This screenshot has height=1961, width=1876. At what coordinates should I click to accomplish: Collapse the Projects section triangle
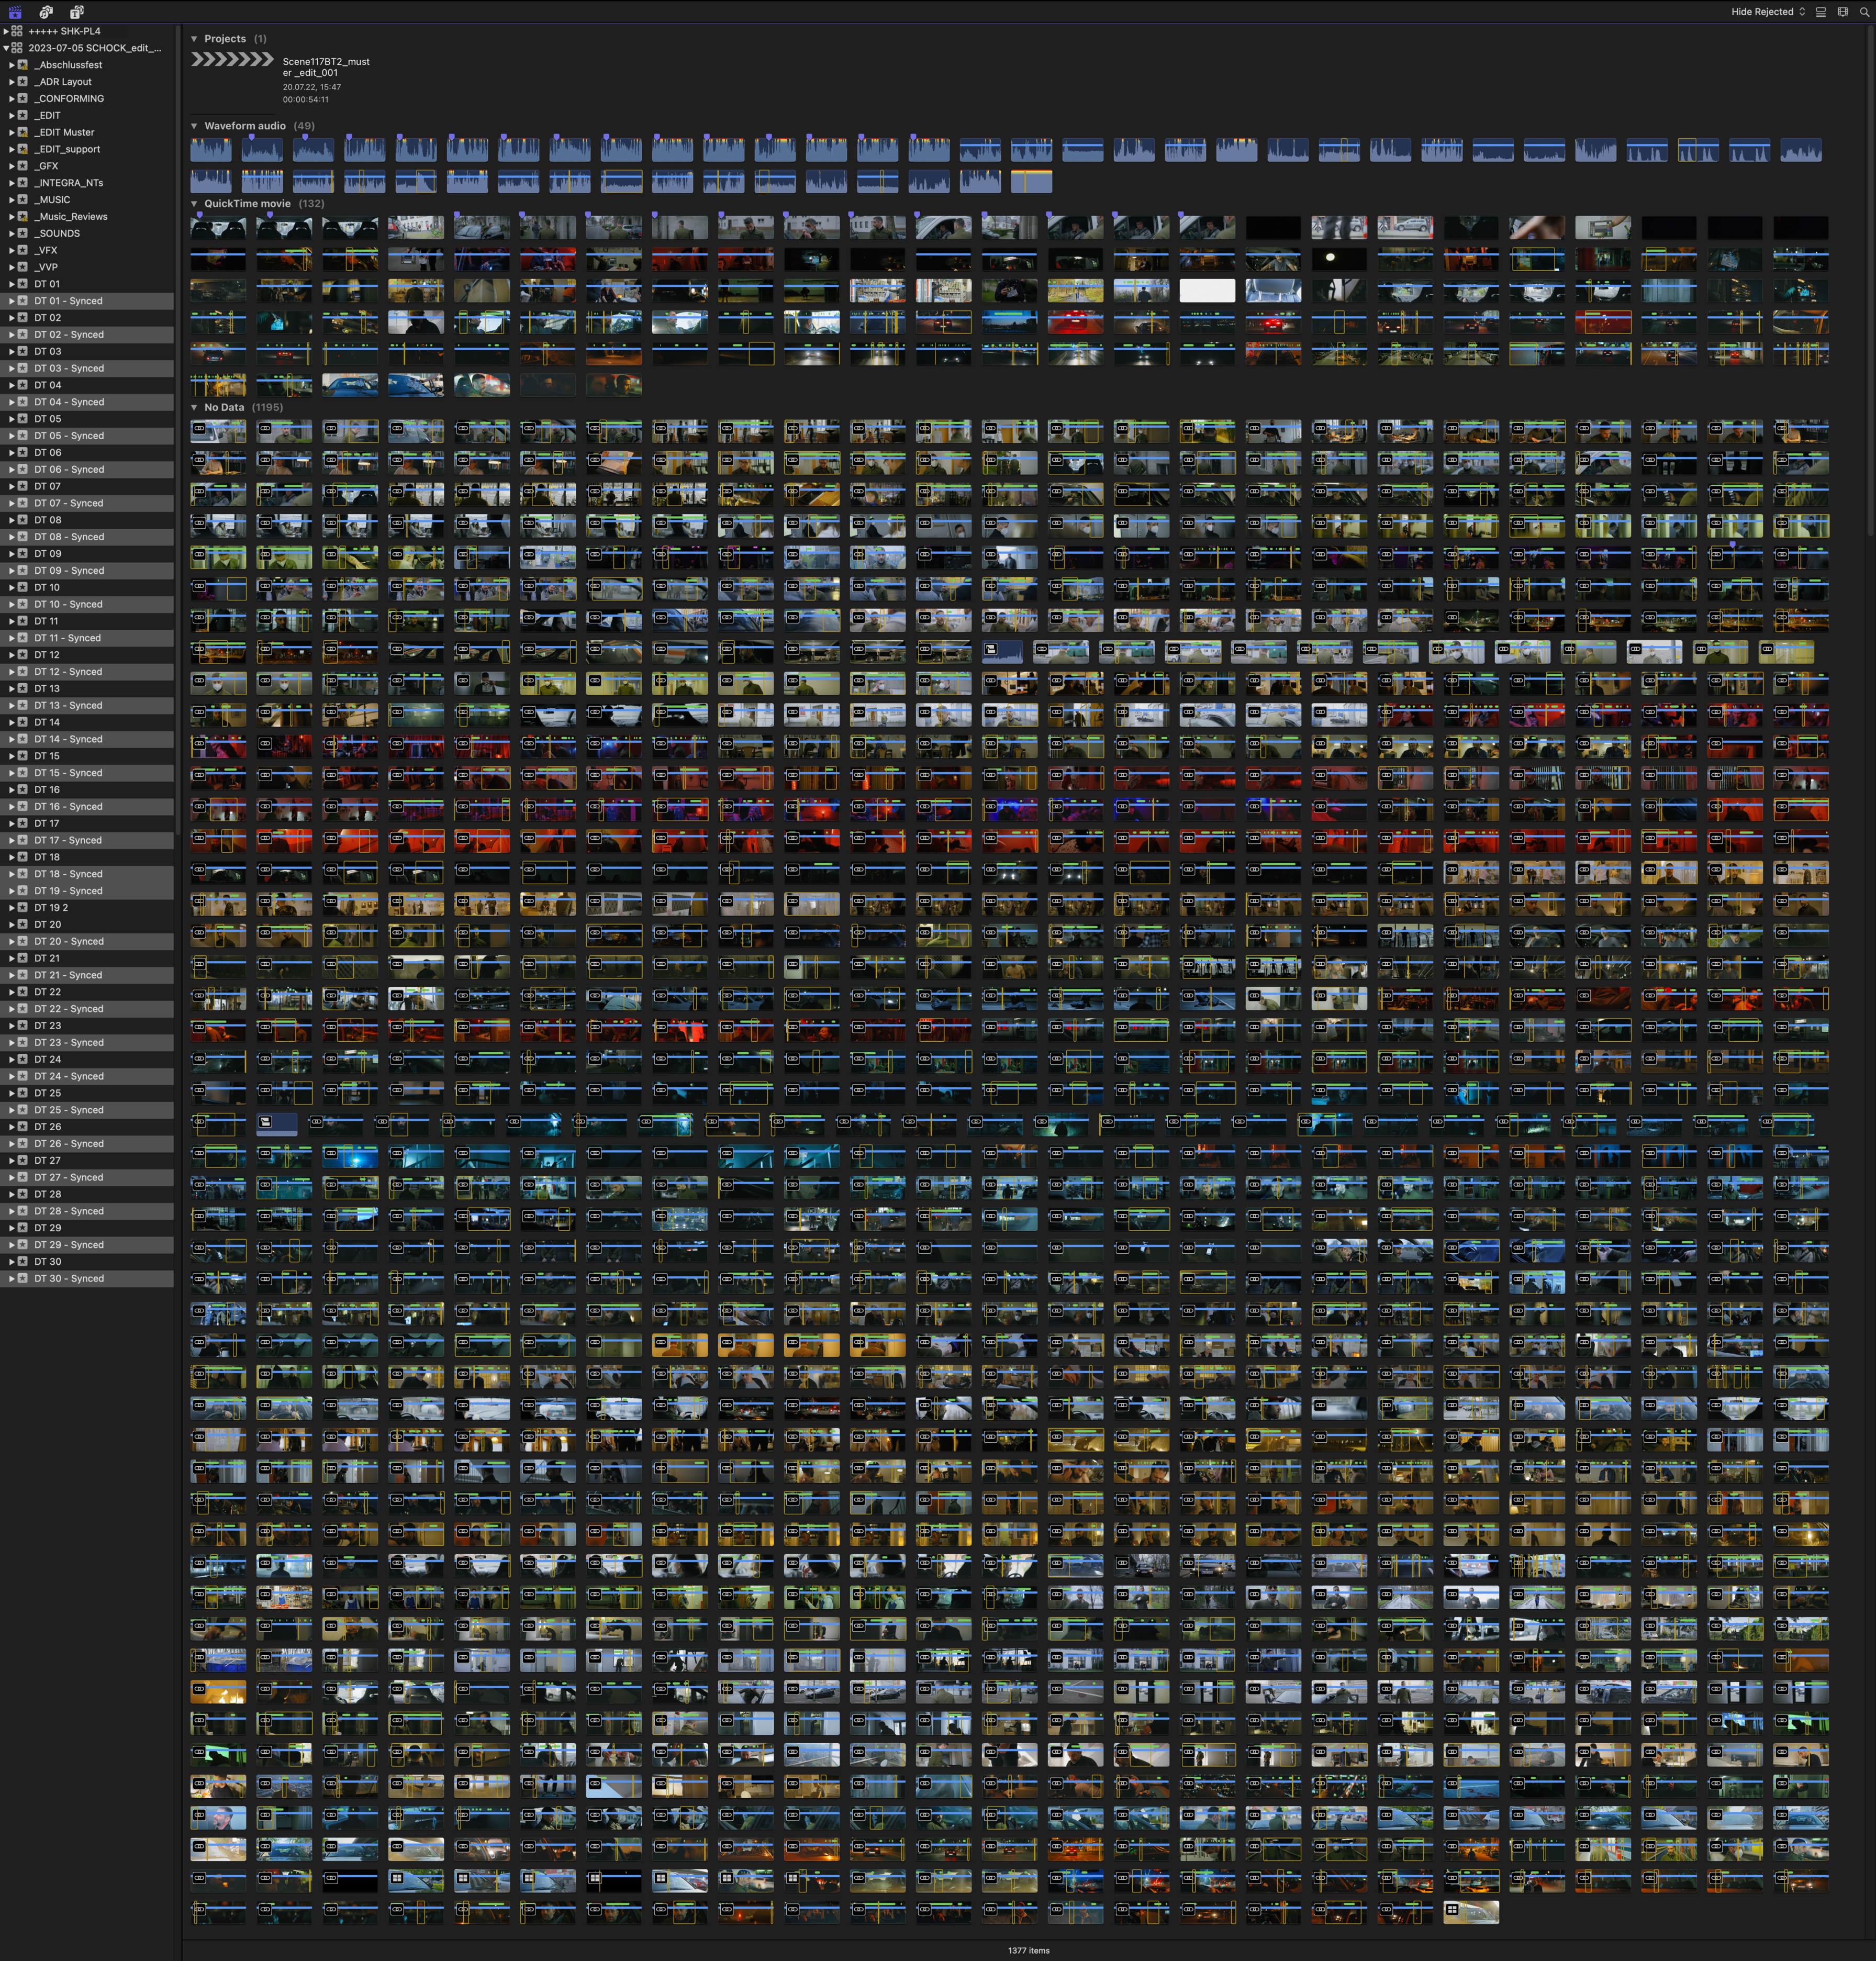pyautogui.click(x=194, y=39)
